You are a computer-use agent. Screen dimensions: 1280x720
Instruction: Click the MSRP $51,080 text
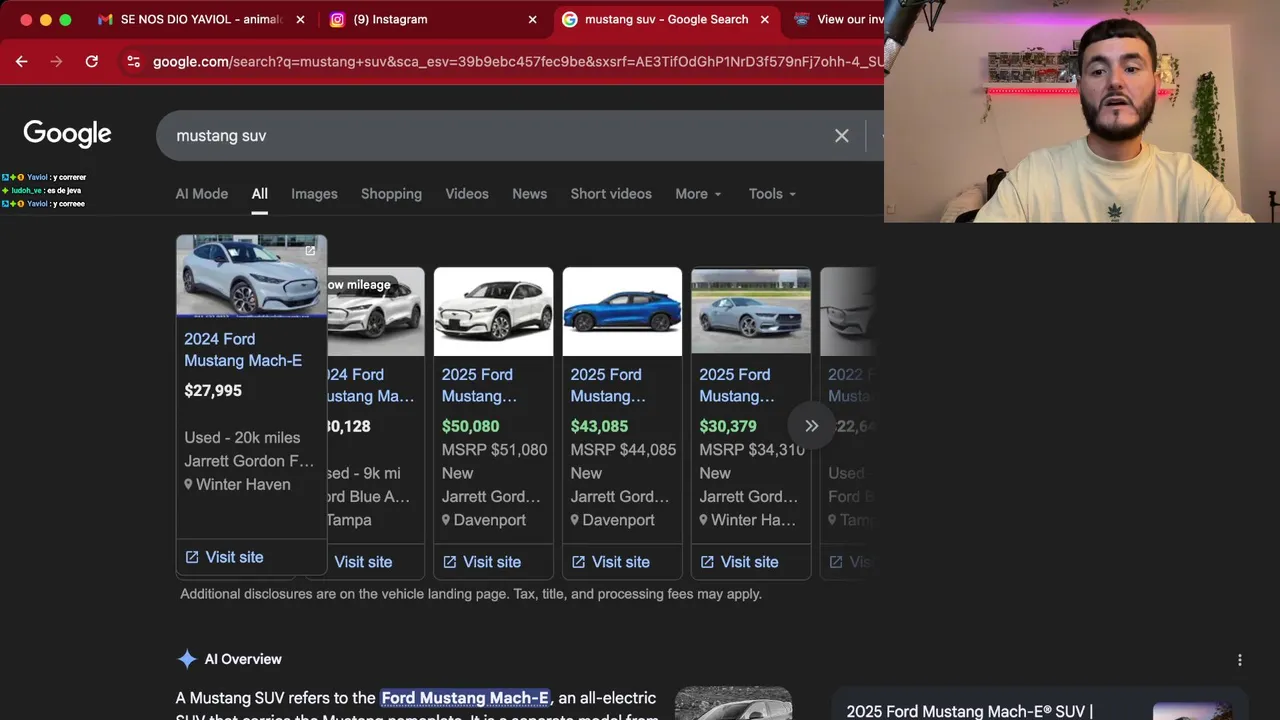coord(495,450)
